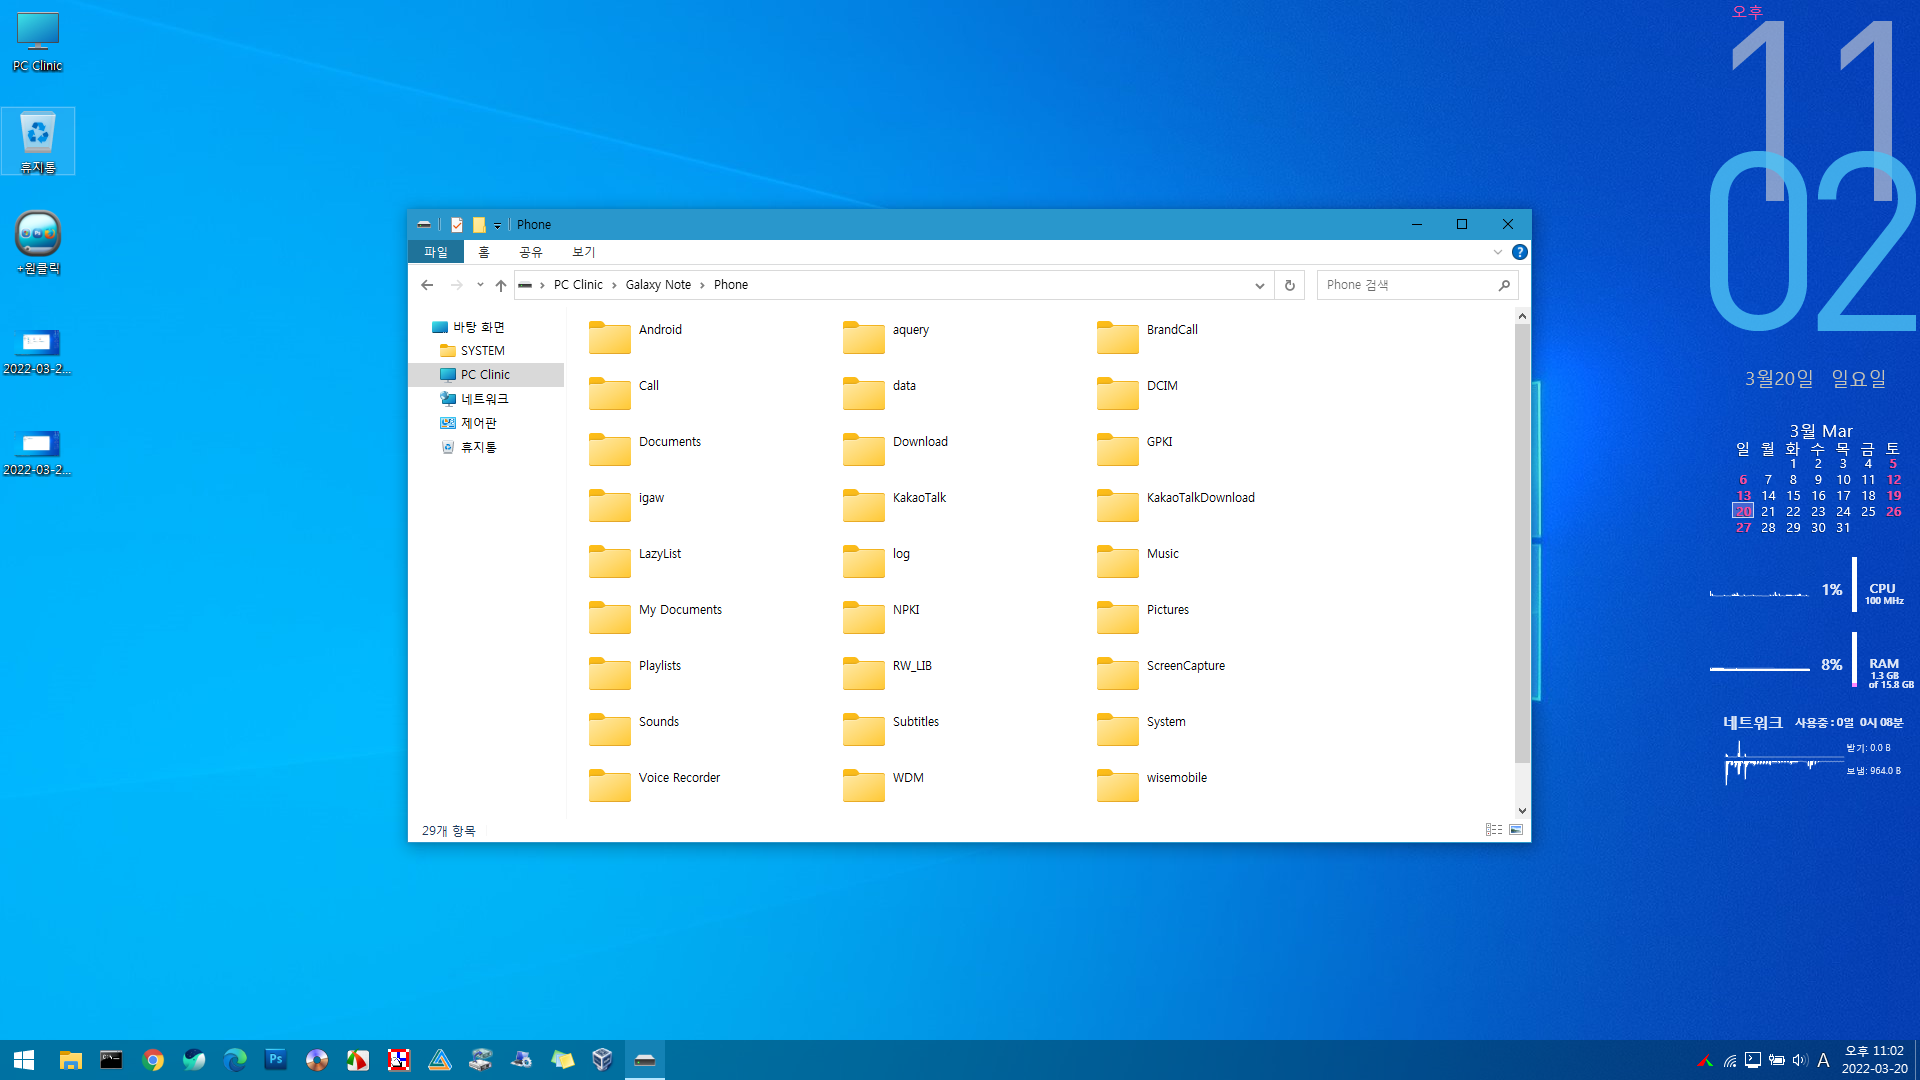
Task: Click the scroll down arrow of file list
Action: 1522,811
